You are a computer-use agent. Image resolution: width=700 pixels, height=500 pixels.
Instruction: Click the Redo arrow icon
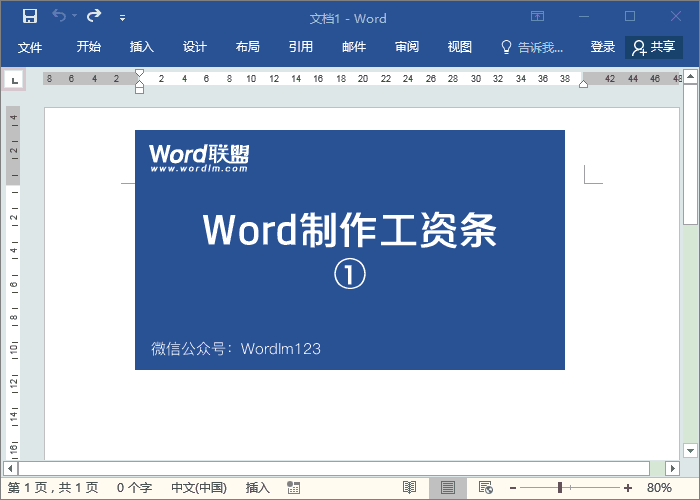[94, 16]
